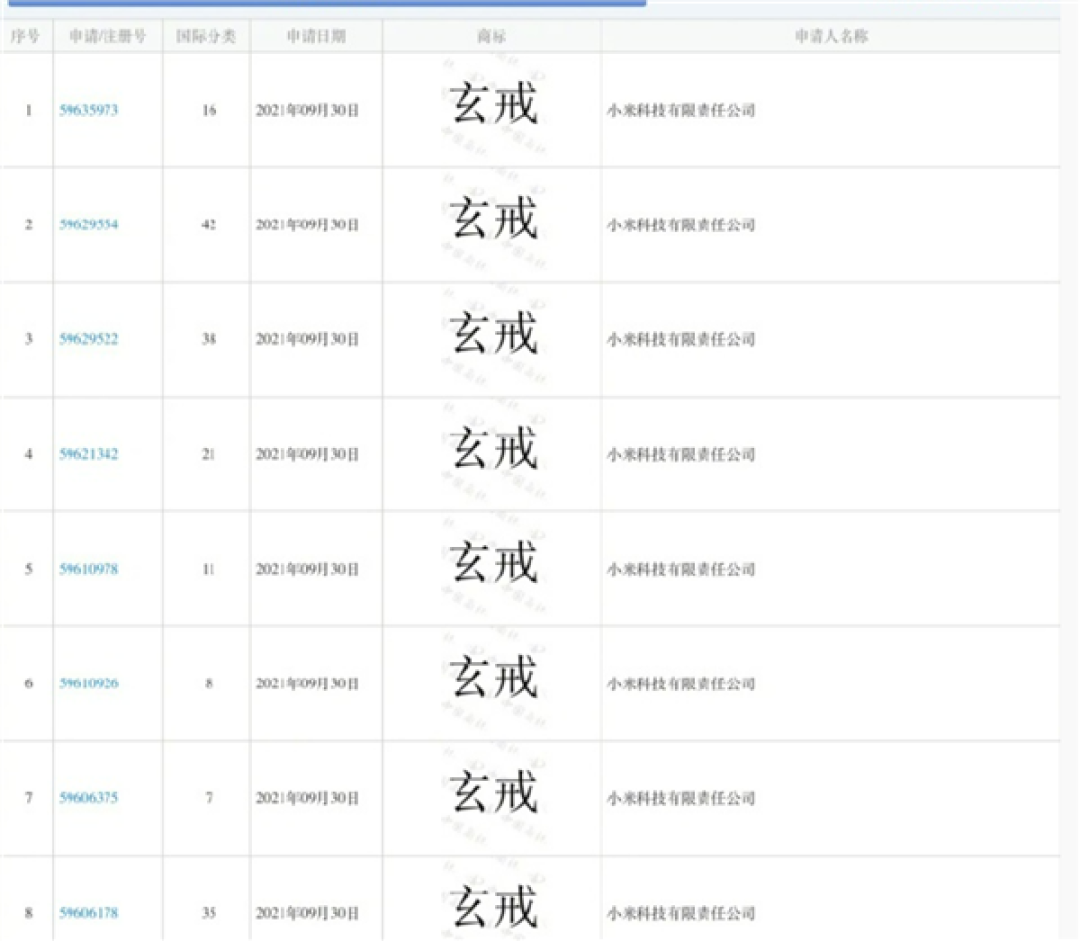
Task: Select class 8 cell for 59610926
Action: pos(209,683)
